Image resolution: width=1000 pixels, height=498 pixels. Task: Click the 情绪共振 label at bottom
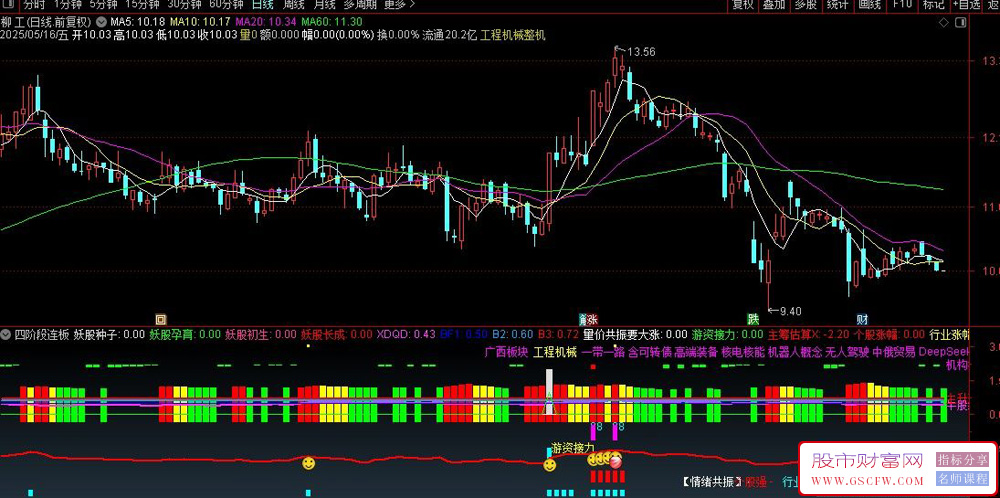pyautogui.click(x=712, y=482)
